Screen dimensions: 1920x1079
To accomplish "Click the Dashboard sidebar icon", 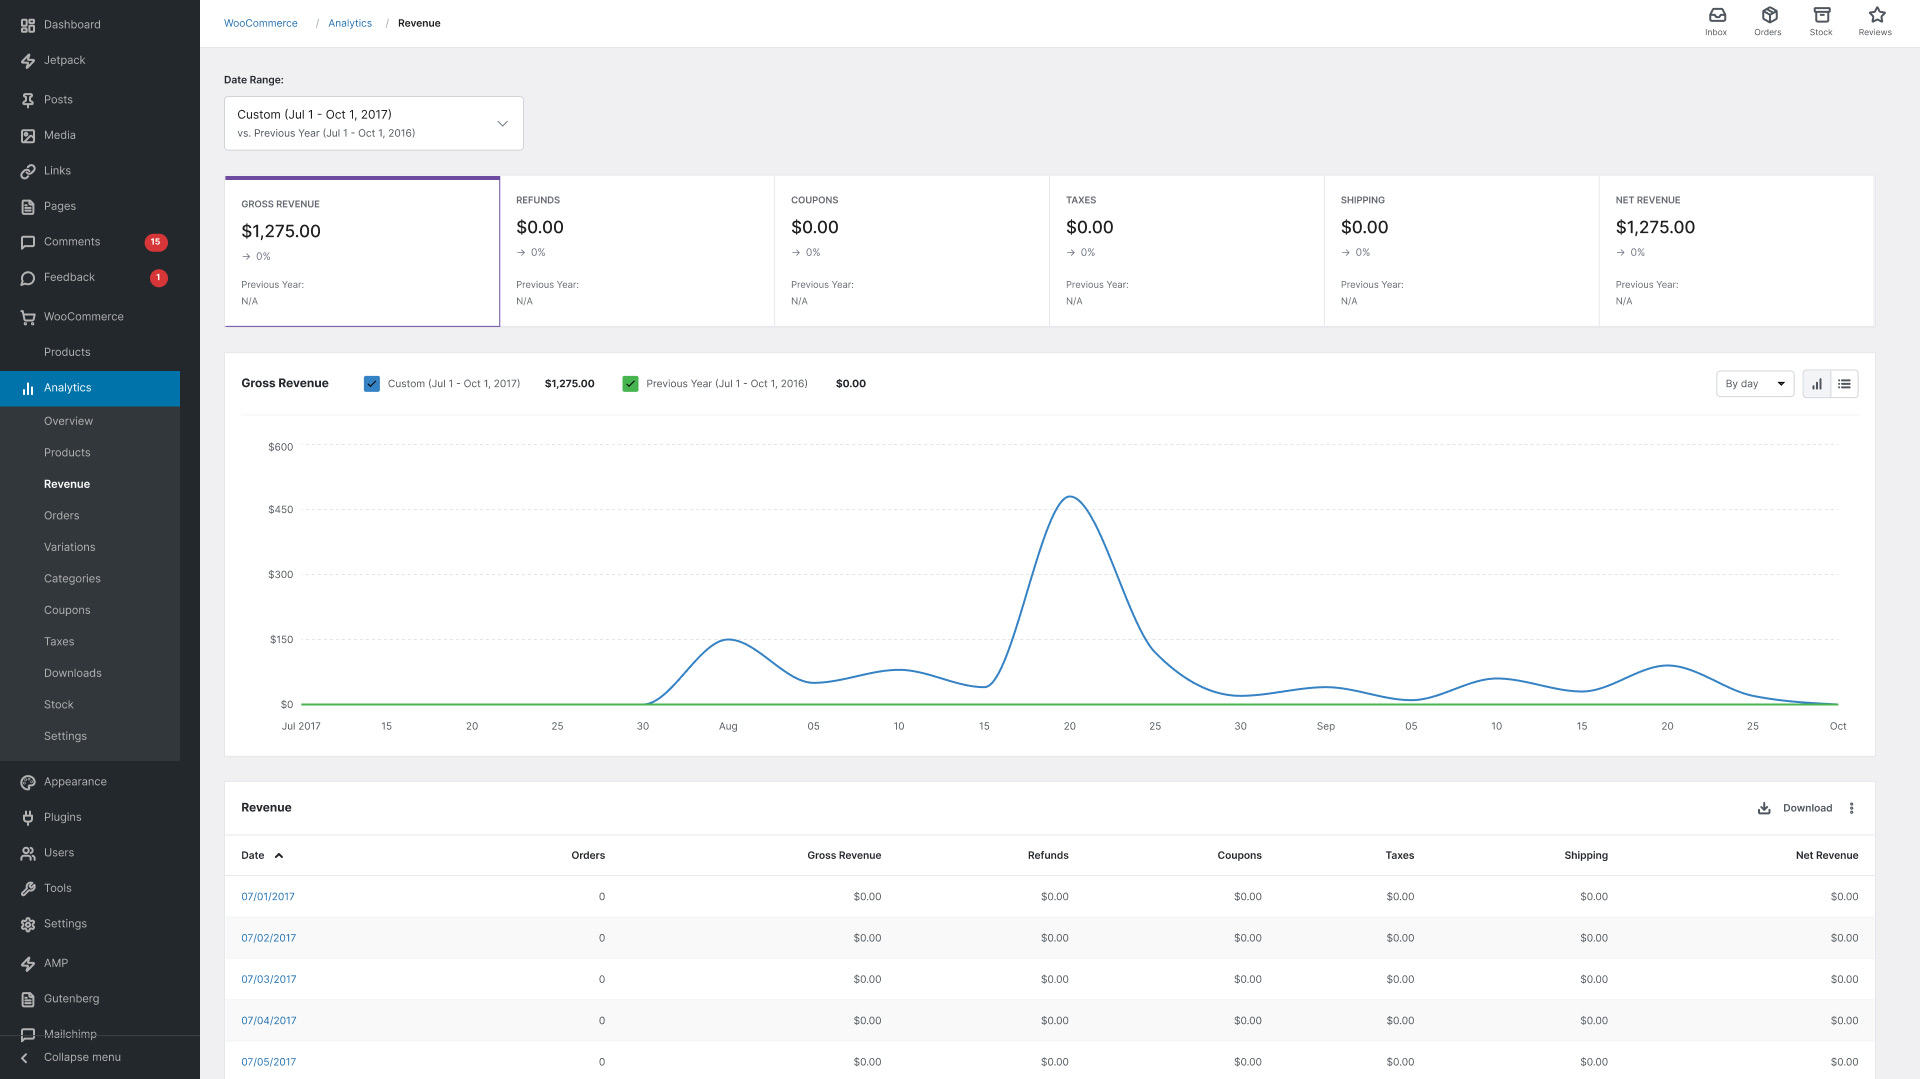I will [28, 25].
